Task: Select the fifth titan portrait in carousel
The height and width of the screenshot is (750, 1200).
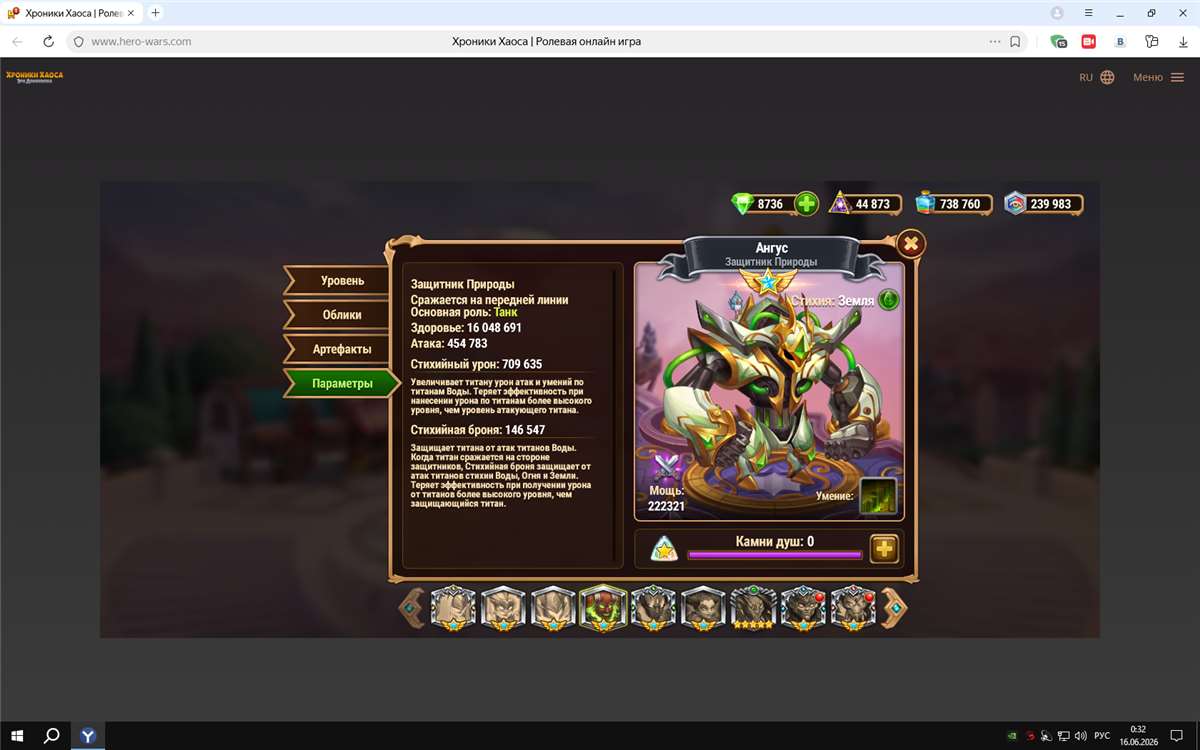Action: point(654,608)
